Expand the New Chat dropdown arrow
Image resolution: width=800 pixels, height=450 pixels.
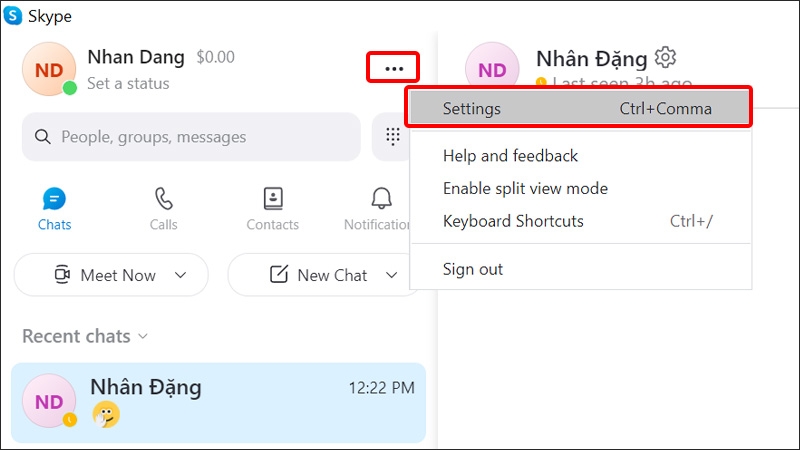(391, 275)
